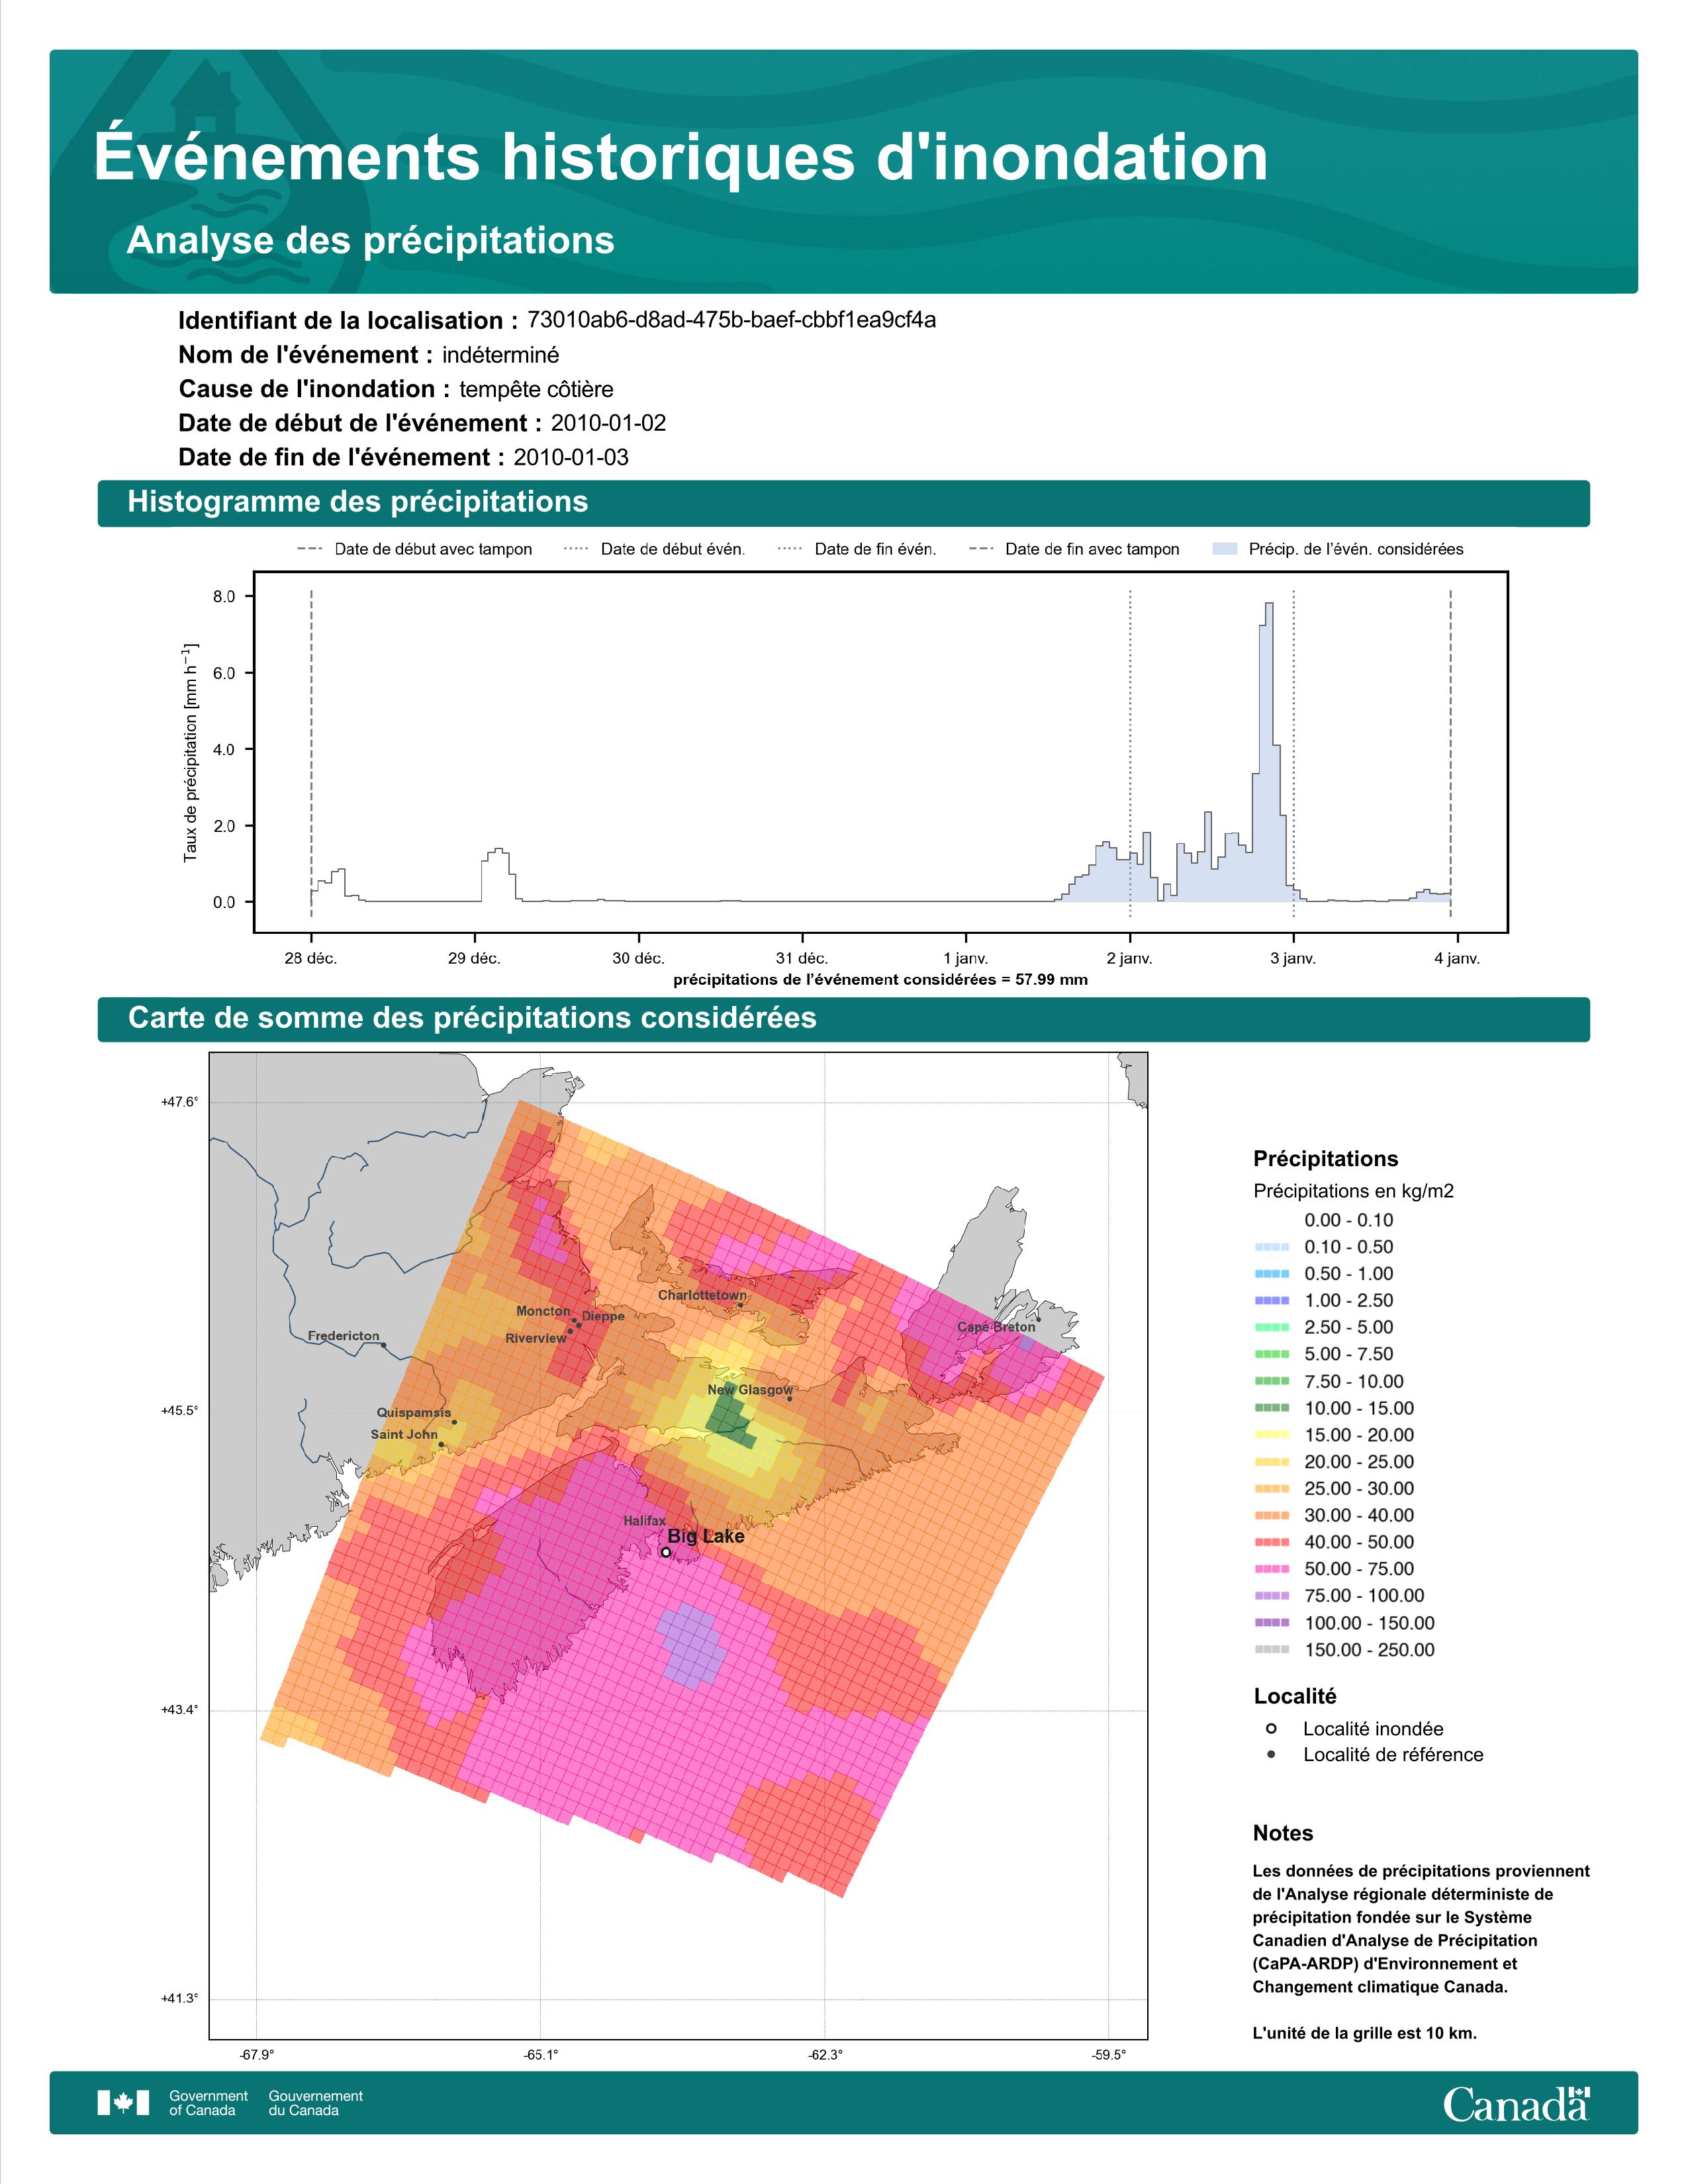Click the Fredericton city marker dot
The height and width of the screenshot is (2184, 1688).
click(383, 1345)
